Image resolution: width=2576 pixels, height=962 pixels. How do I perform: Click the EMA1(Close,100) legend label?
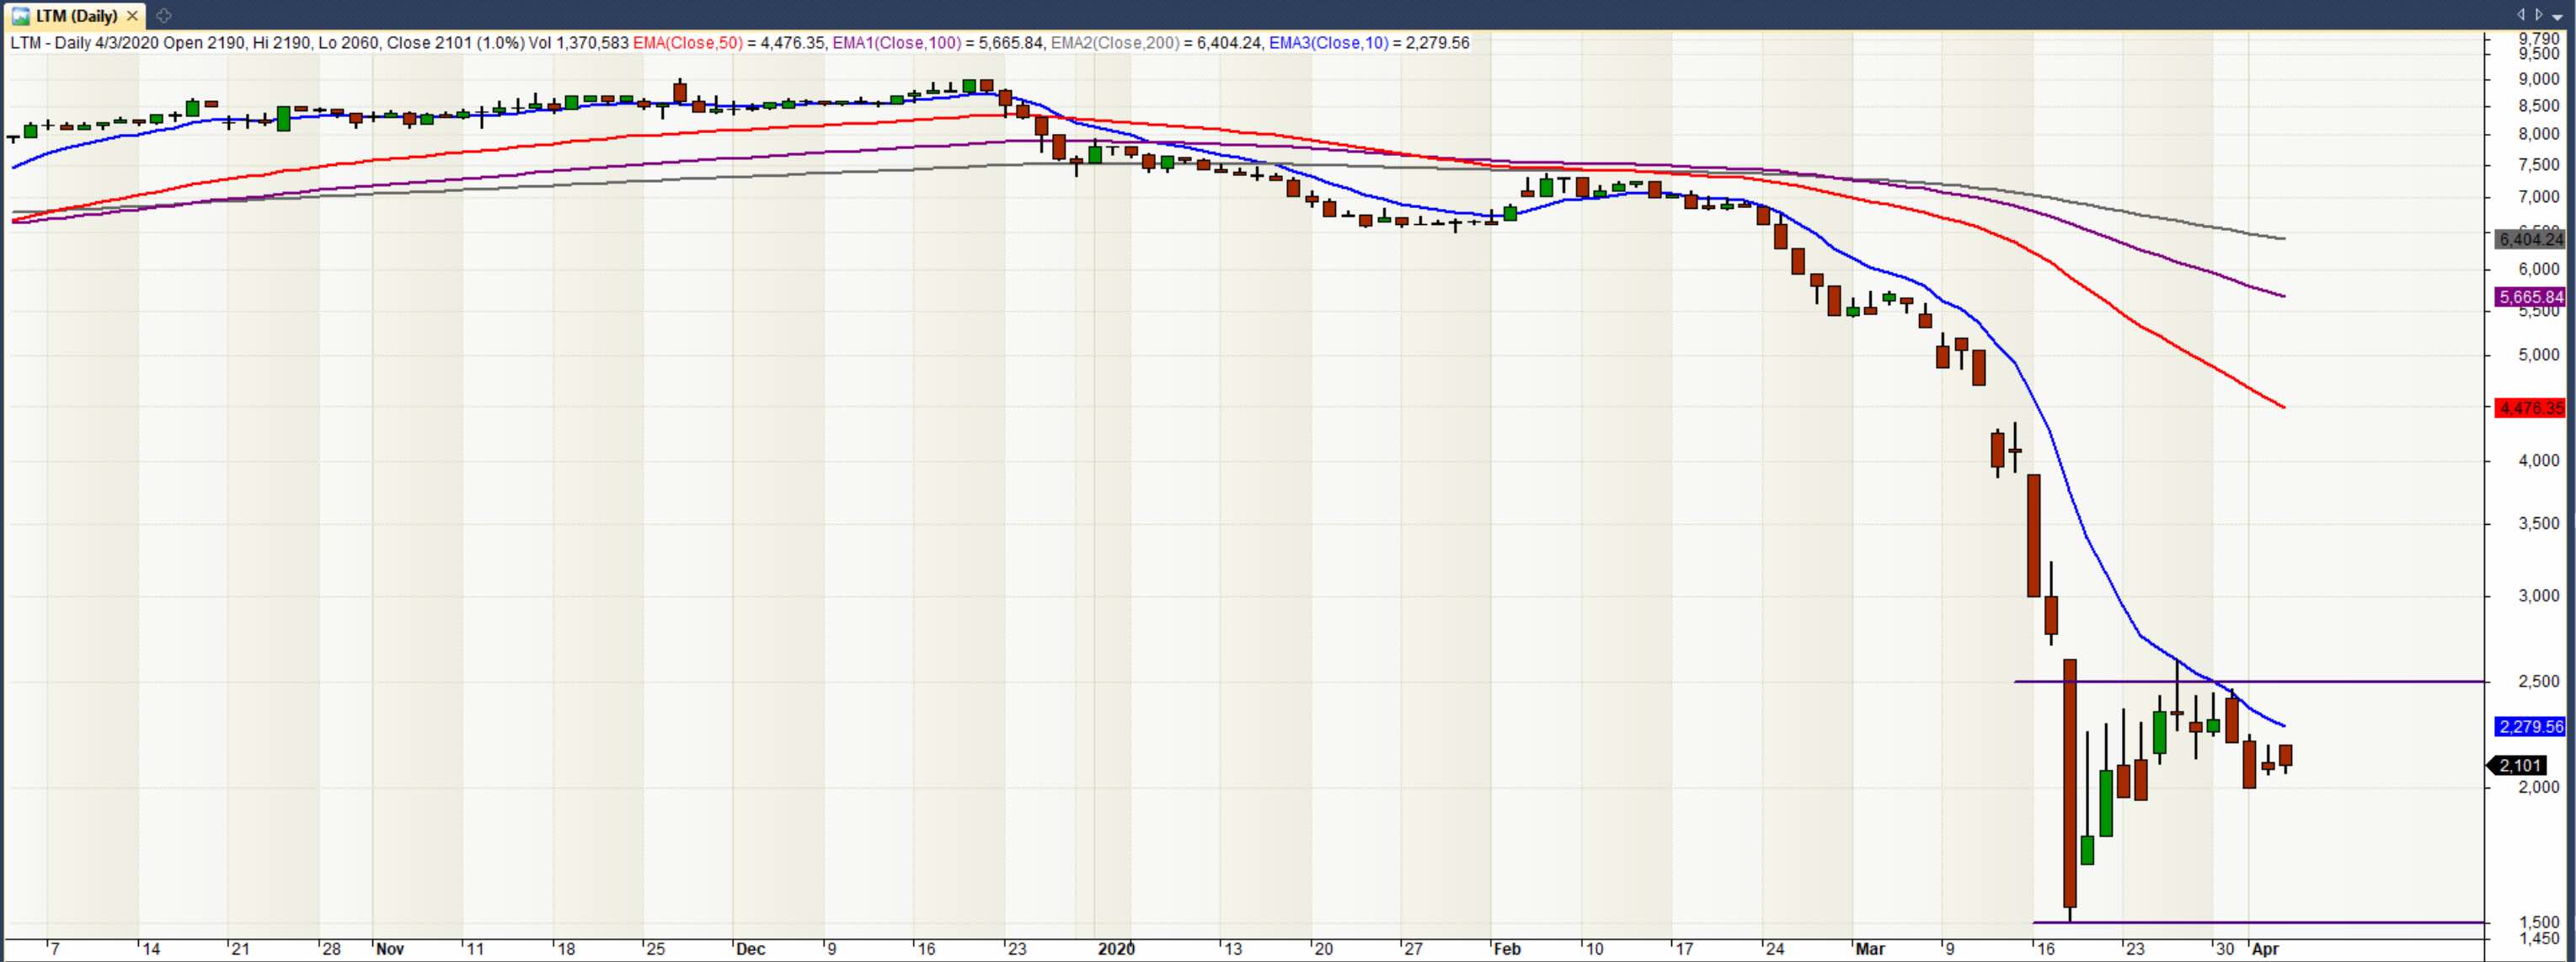(x=896, y=43)
